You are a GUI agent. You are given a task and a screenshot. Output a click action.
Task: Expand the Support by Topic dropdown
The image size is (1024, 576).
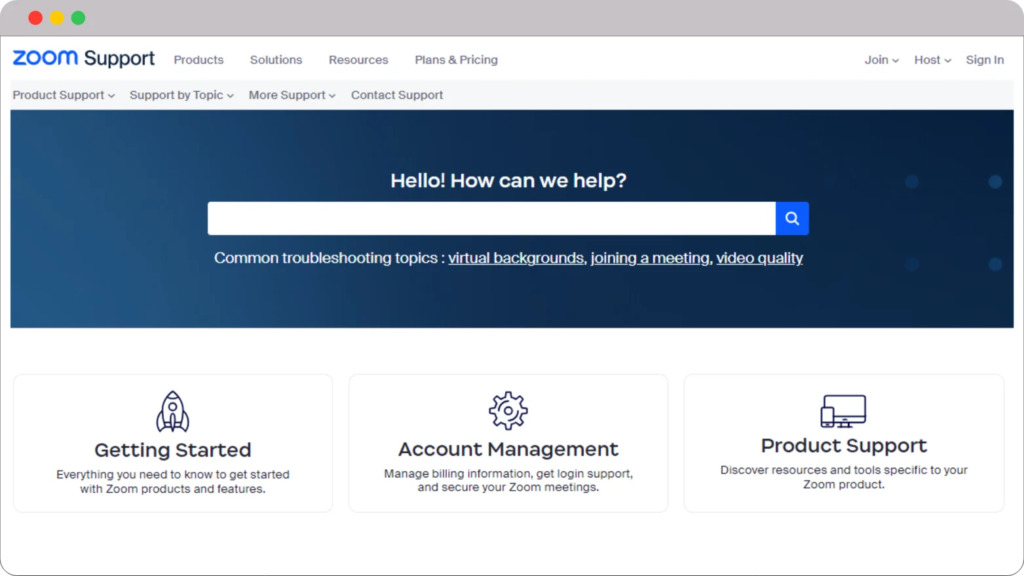pos(180,95)
